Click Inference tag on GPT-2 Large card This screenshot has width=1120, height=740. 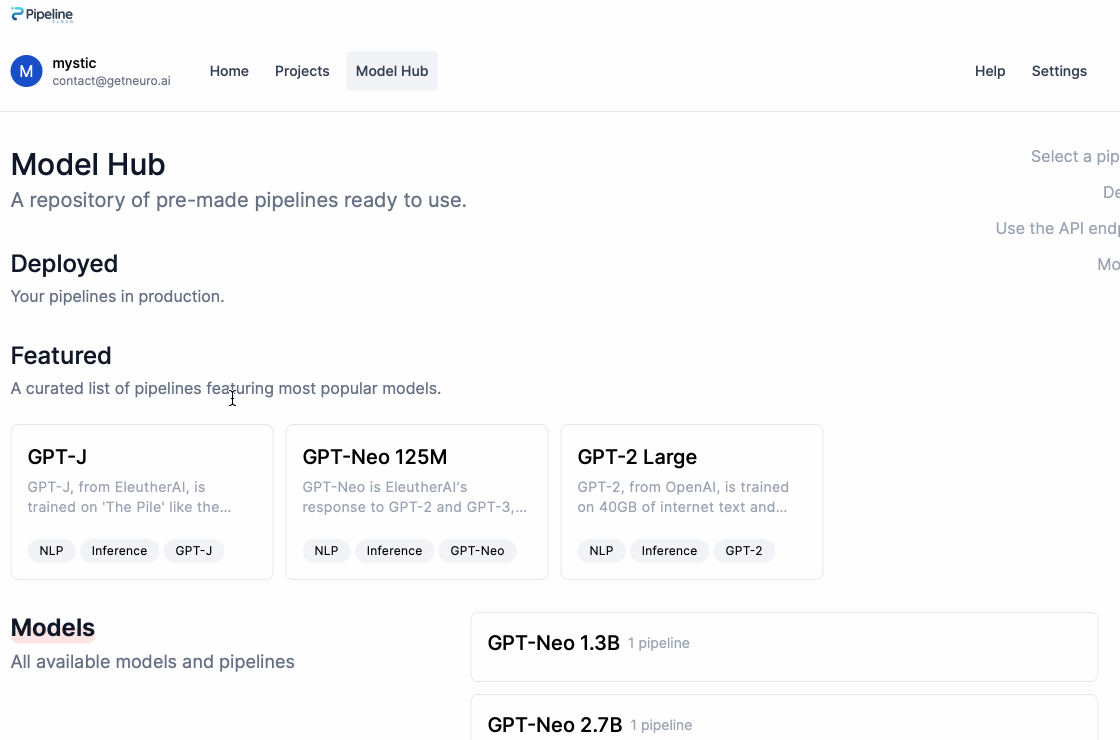669,551
